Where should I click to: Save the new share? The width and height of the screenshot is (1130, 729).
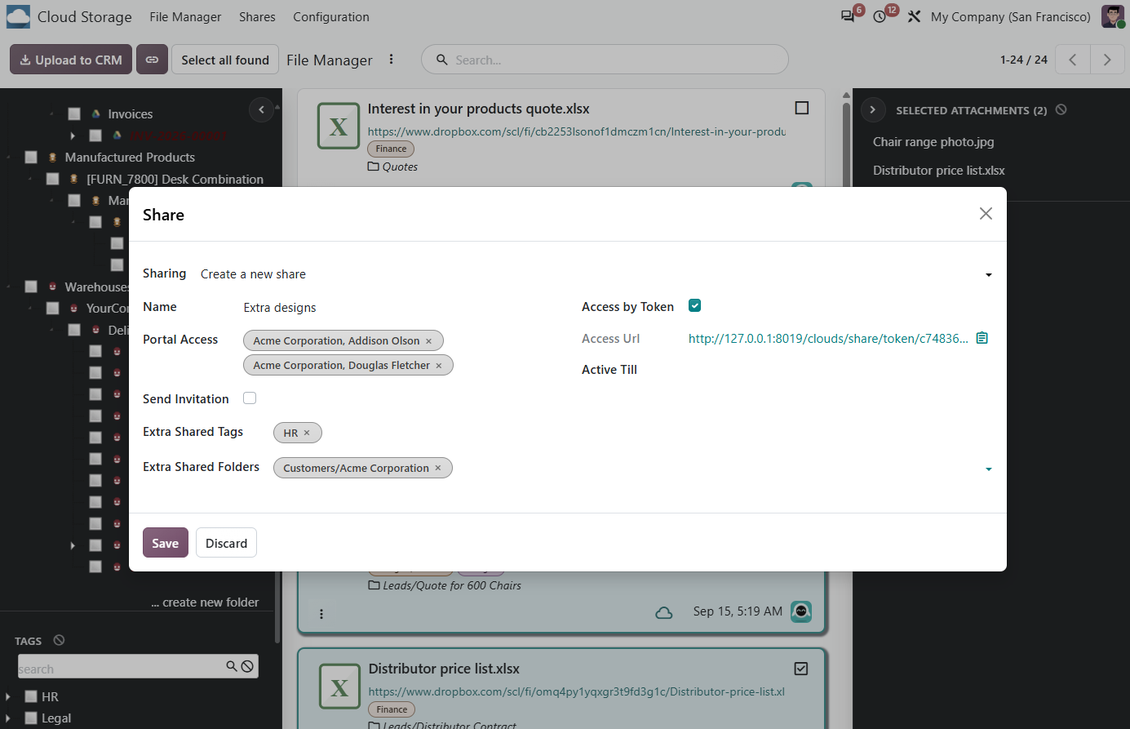pyautogui.click(x=165, y=542)
